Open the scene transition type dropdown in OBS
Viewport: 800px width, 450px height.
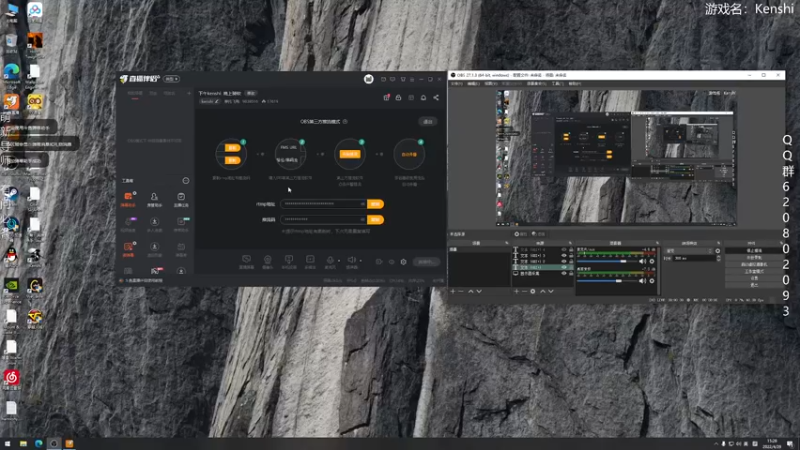688,251
